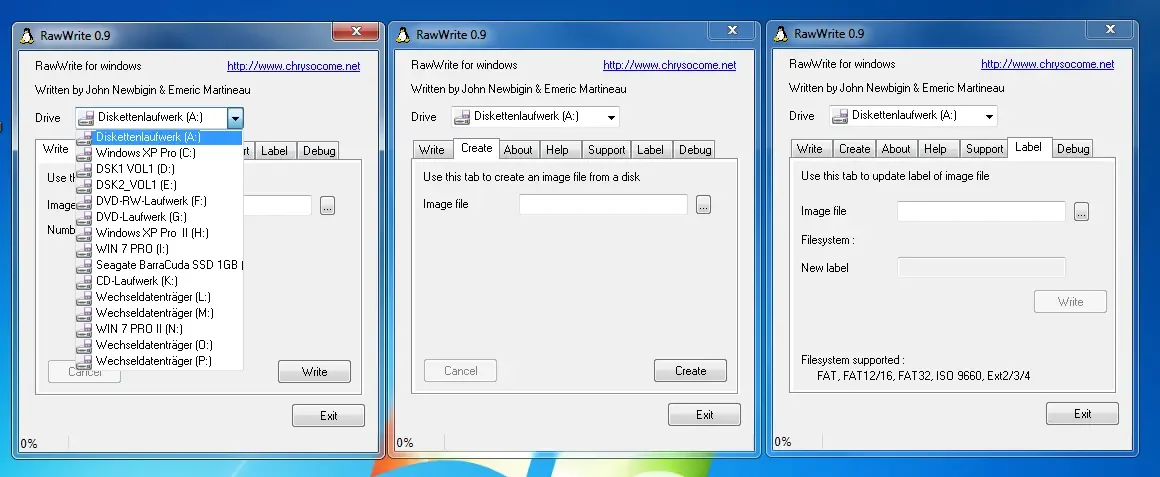The width and height of the screenshot is (1160, 477).
Task: Select CD-Laufwerk (K:) entry
Action: tap(158, 281)
